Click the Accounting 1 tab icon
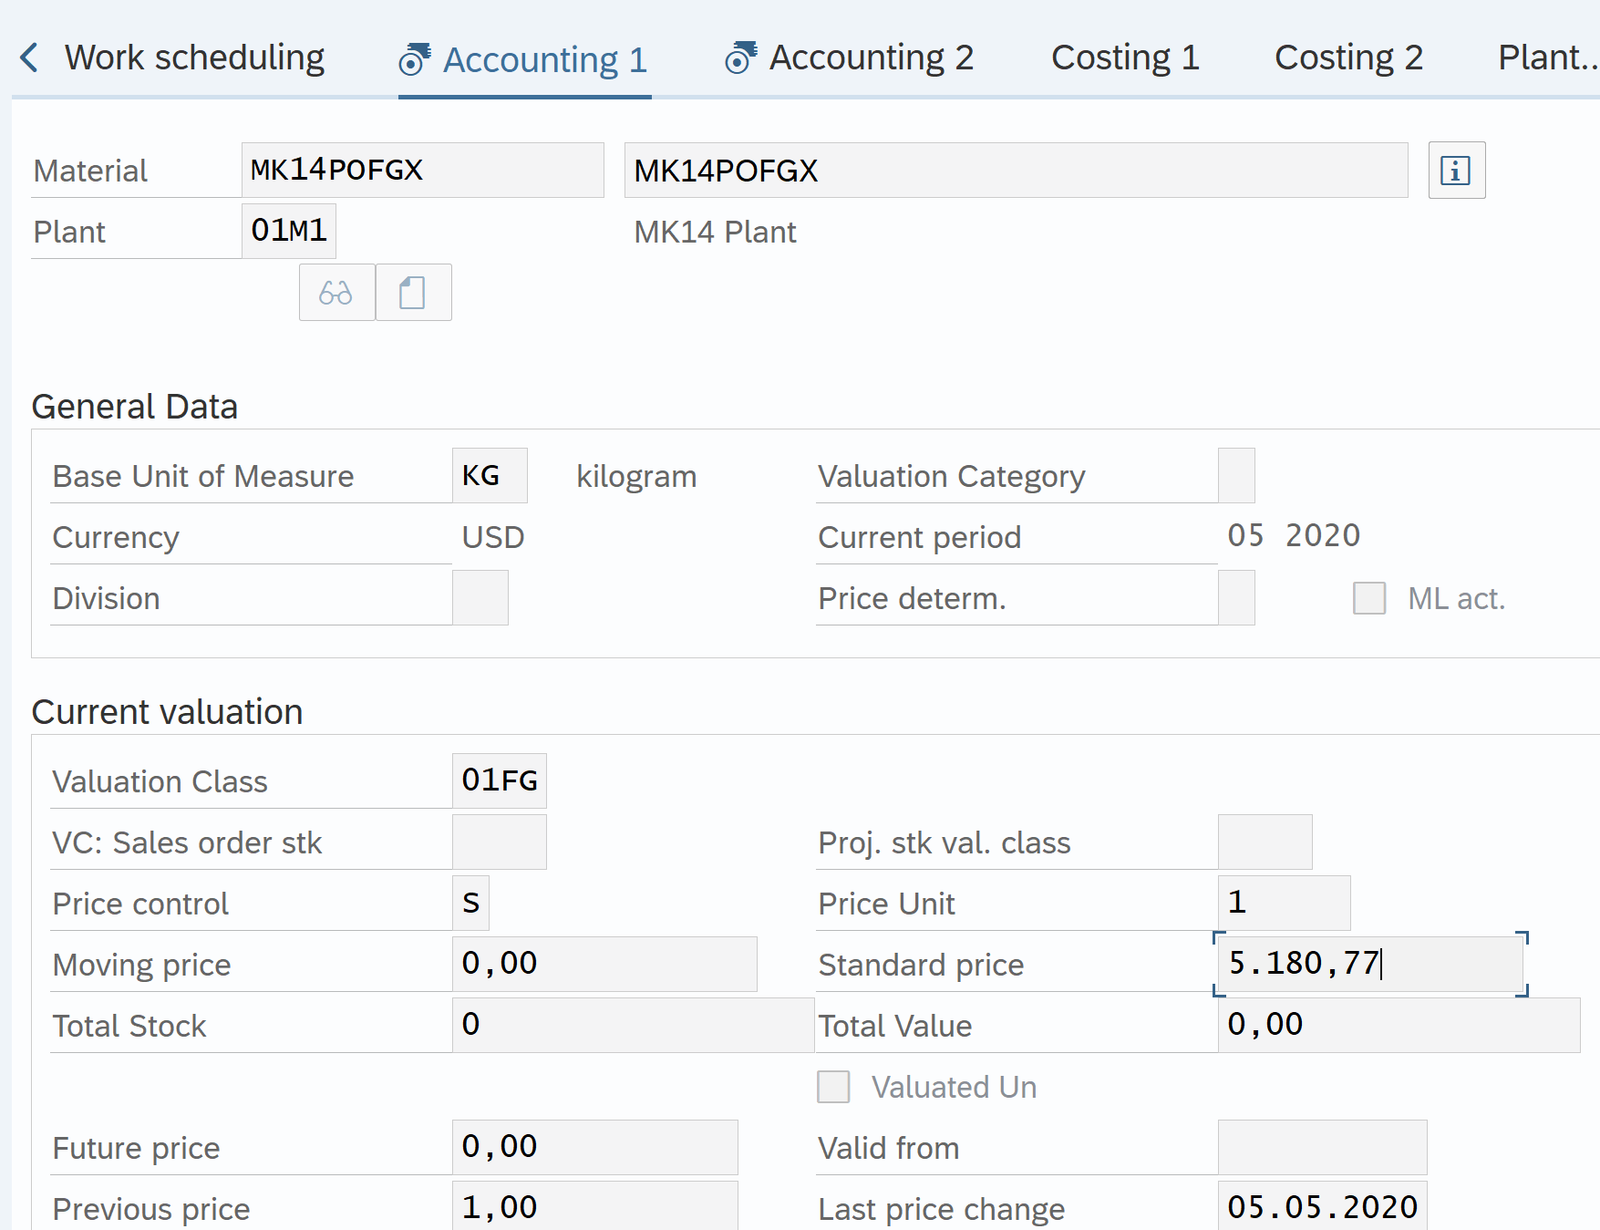The image size is (1600, 1230). (414, 60)
